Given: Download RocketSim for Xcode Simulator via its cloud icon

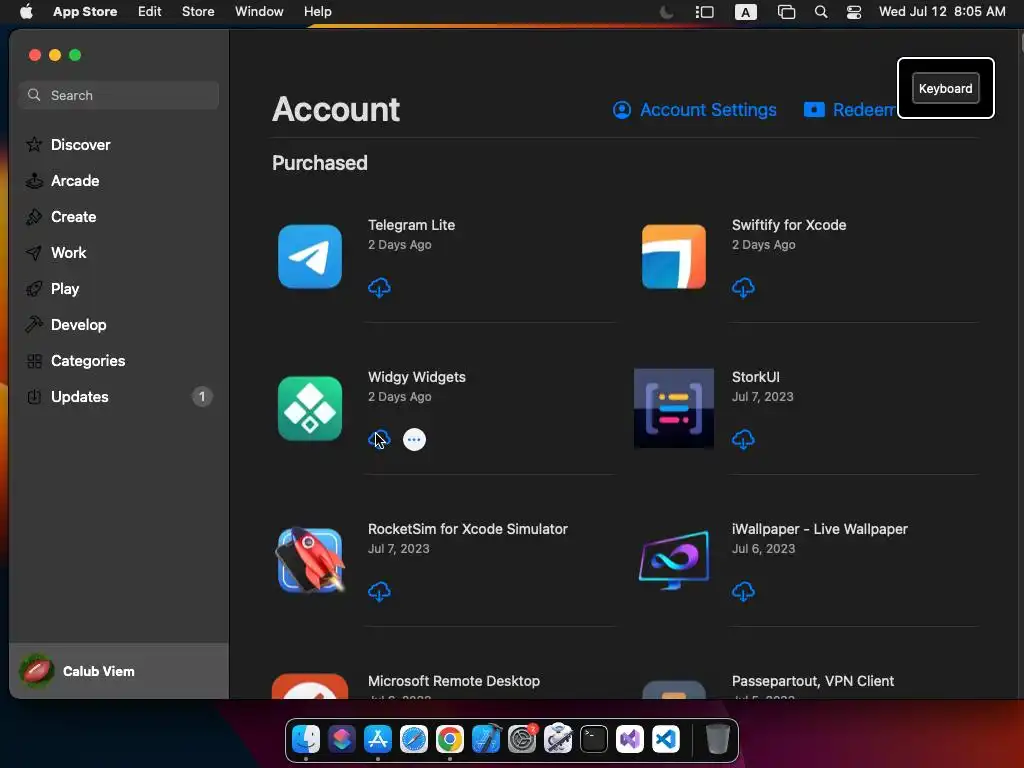Looking at the screenshot, I should (x=379, y=592).
